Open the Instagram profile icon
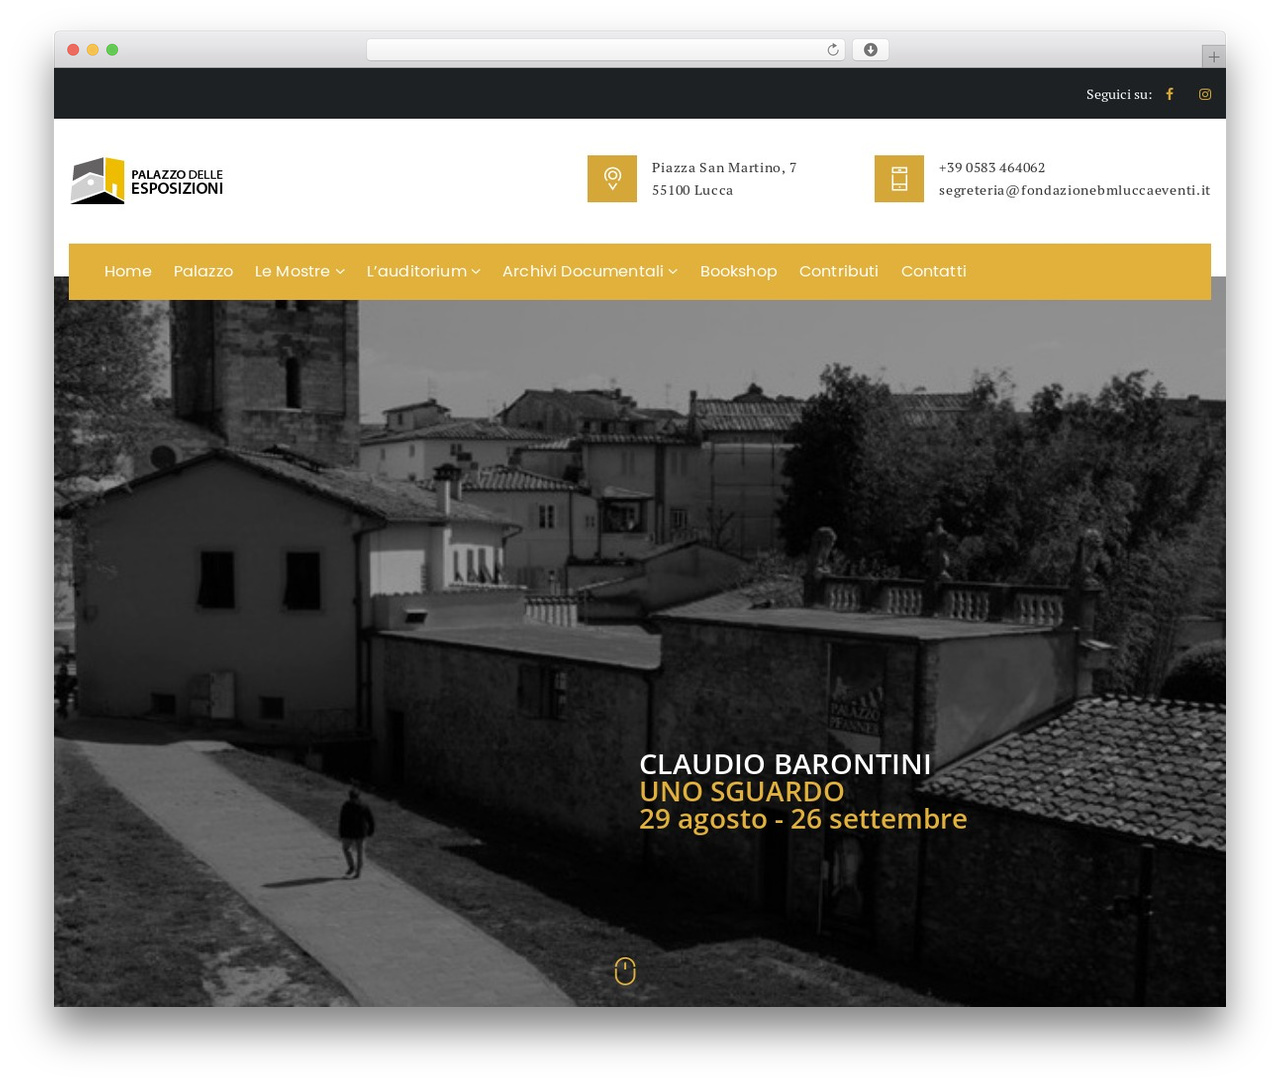The height and width of the screenshot is (1084, 1280). 1205,94
